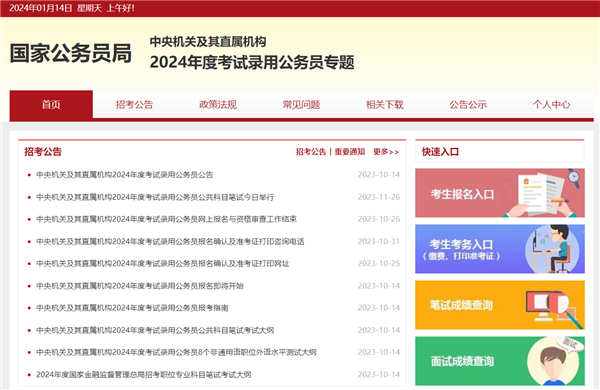The height and width of the screenshot is (390, 600).
Task: Open the 相关下载 navigation tab
Action: (x=385, y=104)
